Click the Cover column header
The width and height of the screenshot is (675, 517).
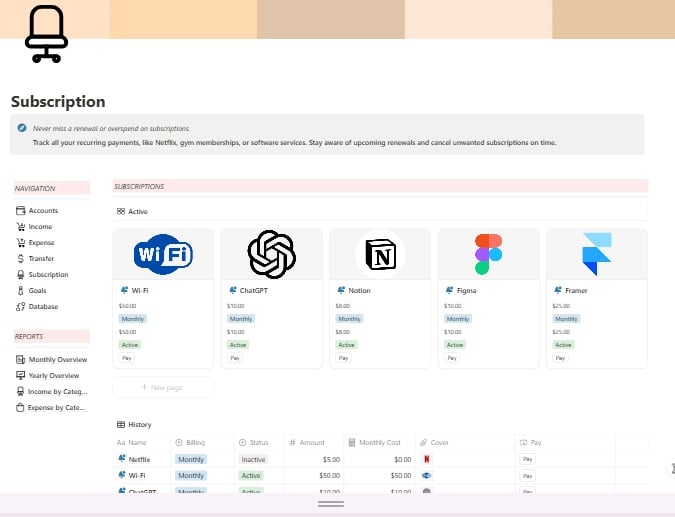[x=434, y=443]
